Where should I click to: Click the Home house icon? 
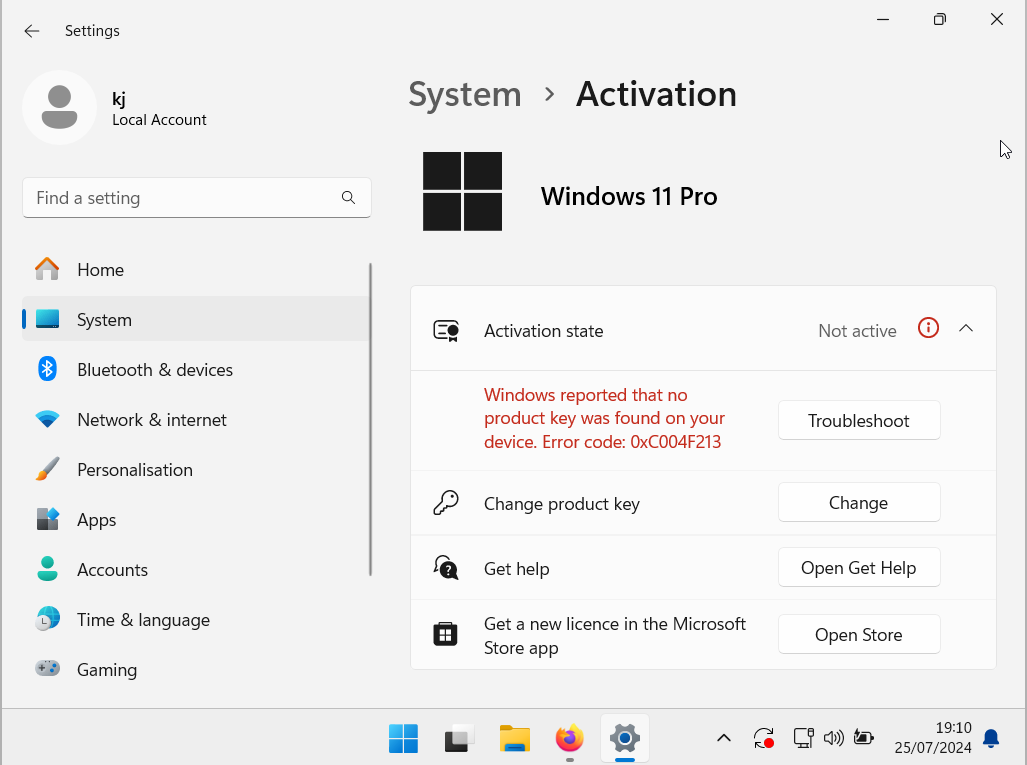[x=47, y=269]
